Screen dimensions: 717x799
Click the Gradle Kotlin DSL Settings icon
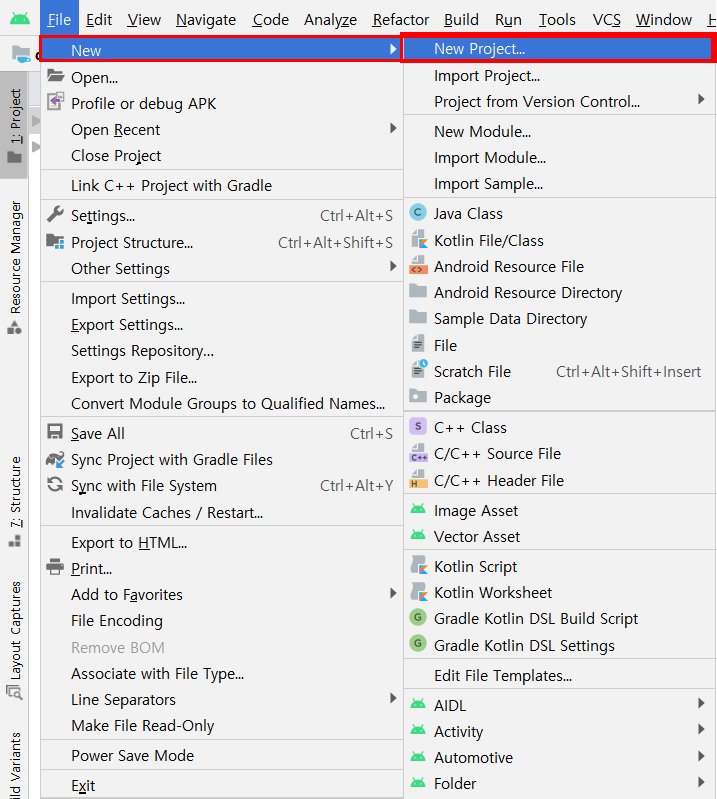418,644
